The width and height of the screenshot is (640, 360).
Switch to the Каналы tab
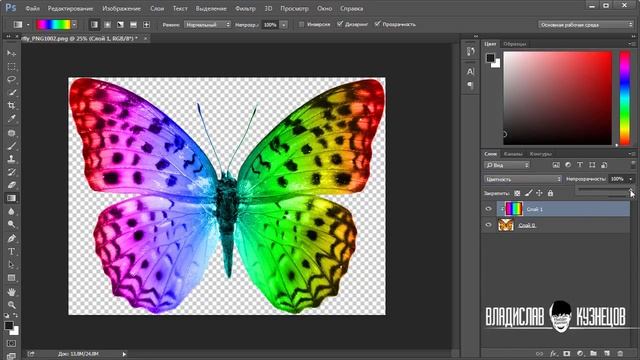[513, 154]
